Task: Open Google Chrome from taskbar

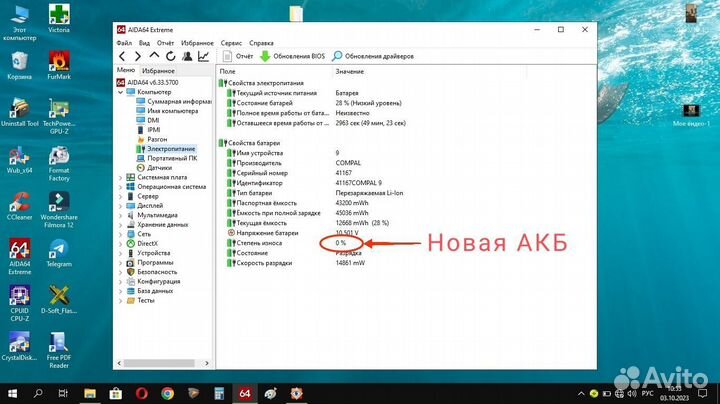Action: [168, 393]
